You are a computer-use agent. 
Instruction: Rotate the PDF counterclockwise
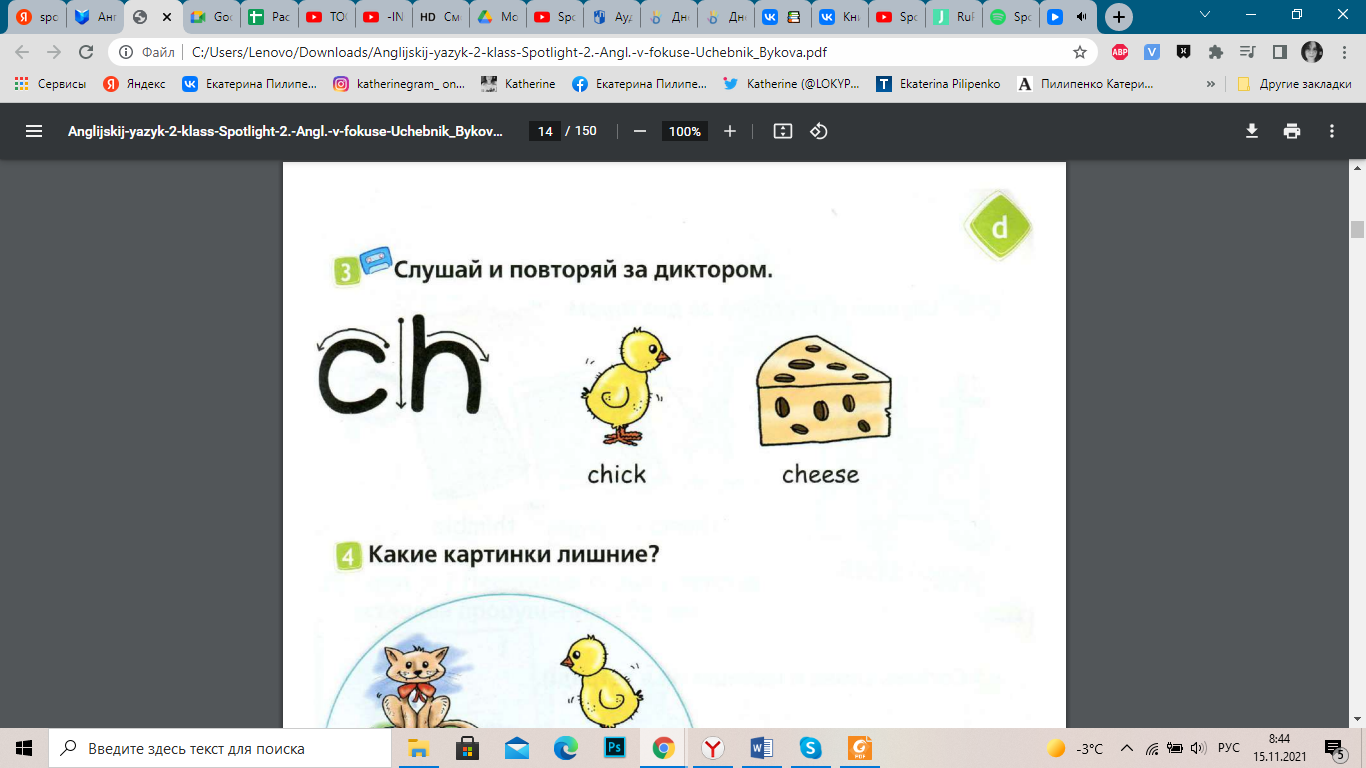[819, 131]
